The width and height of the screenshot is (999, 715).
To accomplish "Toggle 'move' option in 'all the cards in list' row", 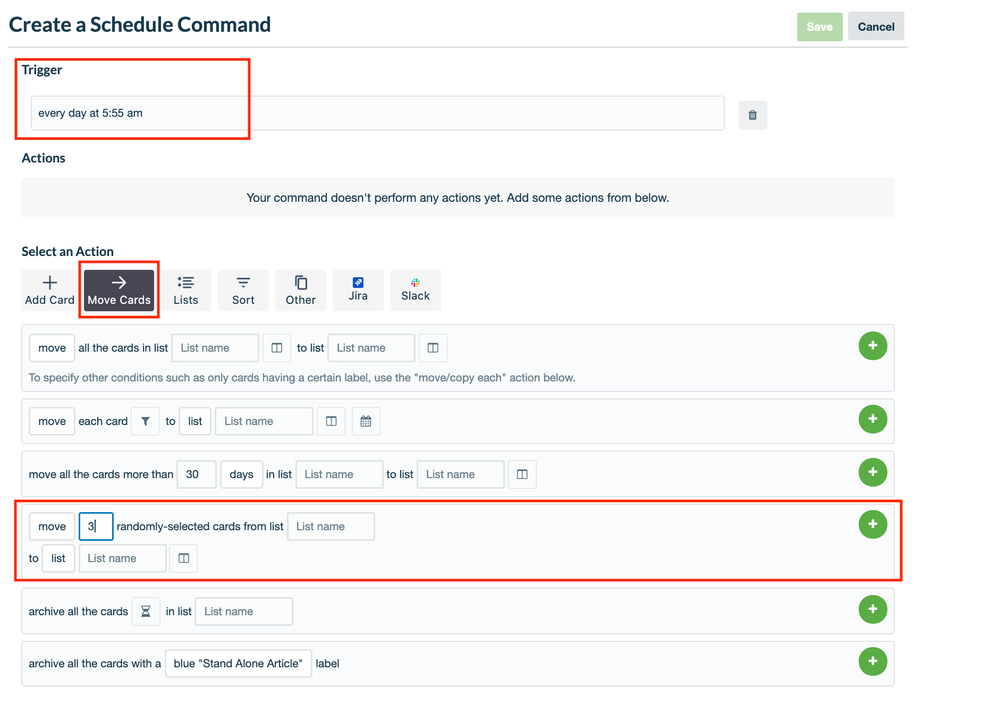I will point(52,348).
